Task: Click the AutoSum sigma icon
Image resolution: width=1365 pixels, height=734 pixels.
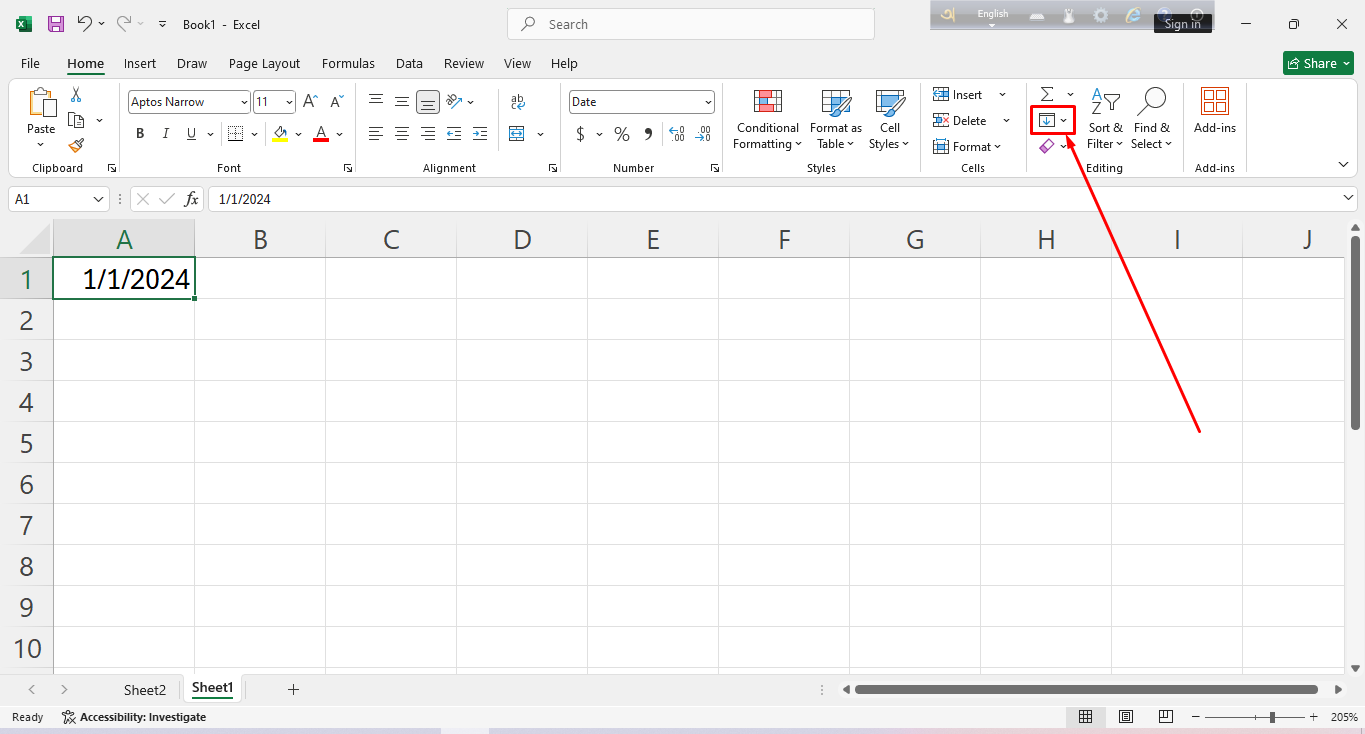Action: (1046, 94)
